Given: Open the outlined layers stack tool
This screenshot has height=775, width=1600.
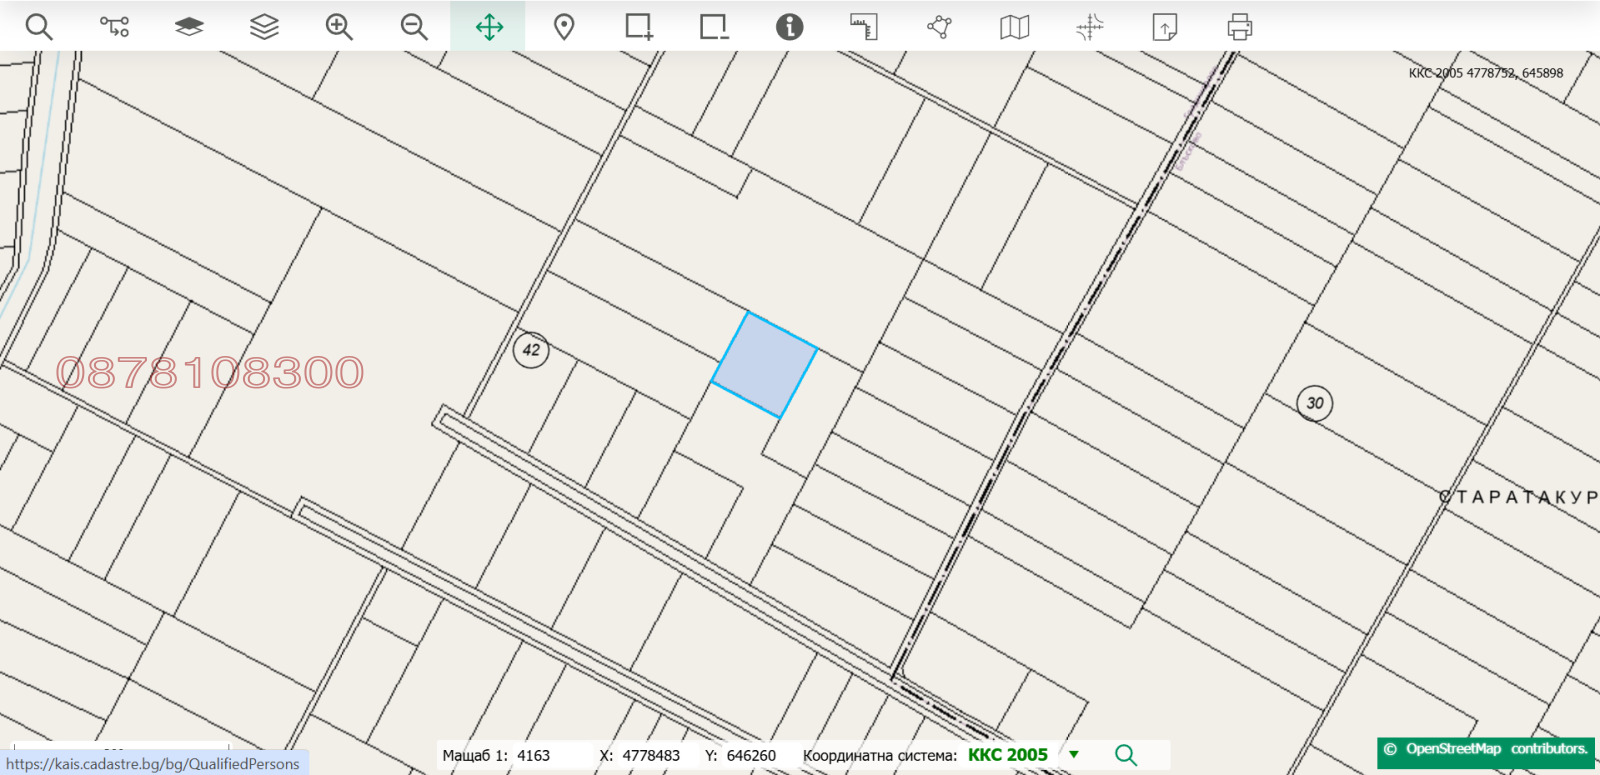Looking at the screenshot, I should (x=264, y=27).
